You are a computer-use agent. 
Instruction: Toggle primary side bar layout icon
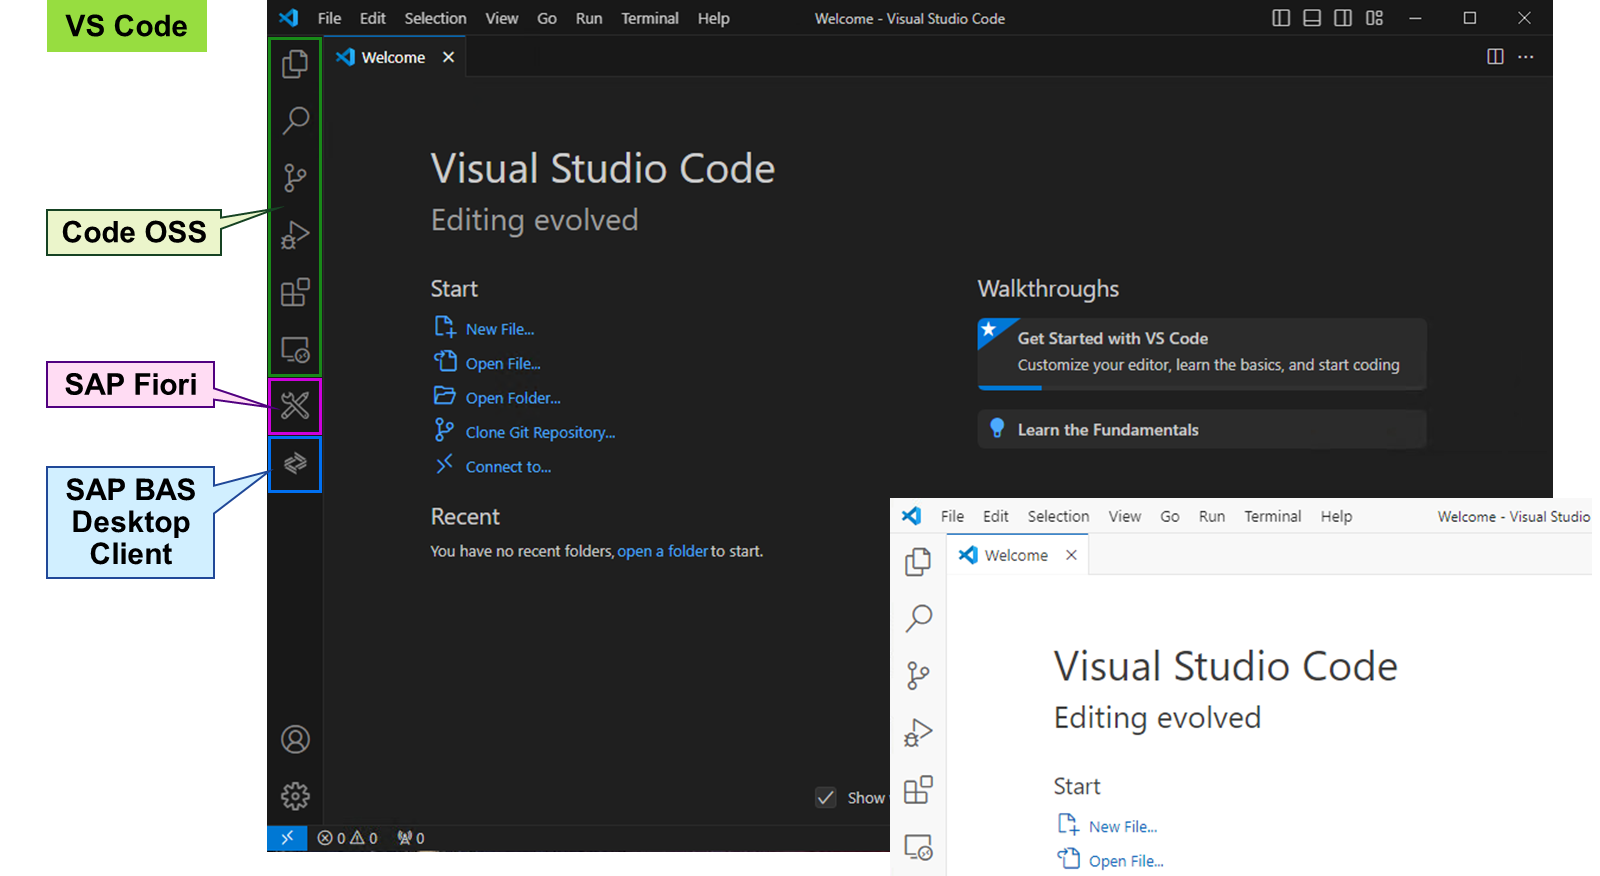click(x=1281, y=18)
